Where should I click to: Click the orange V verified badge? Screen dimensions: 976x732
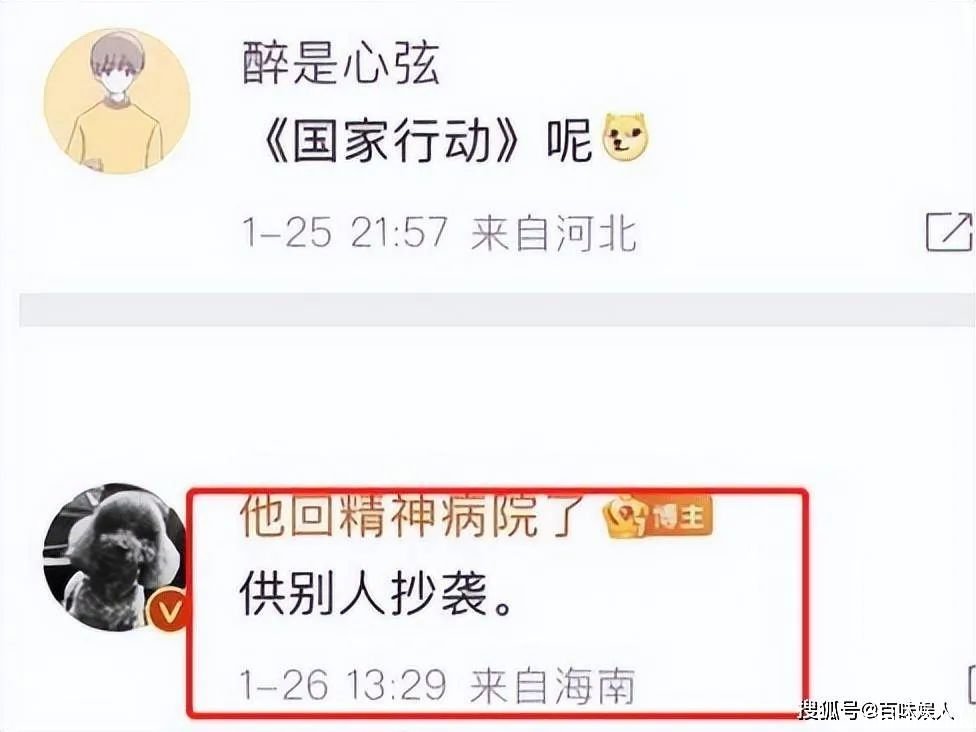168,611
